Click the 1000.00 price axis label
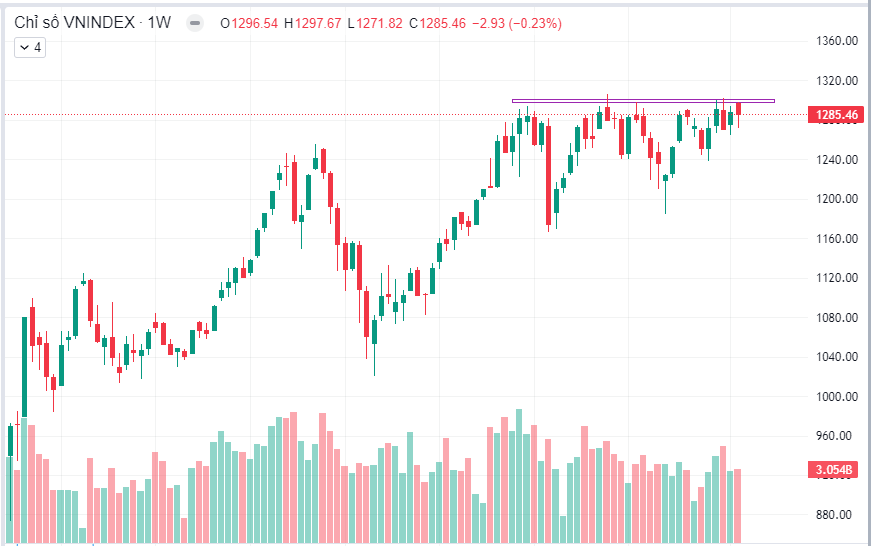 point(837,397)
